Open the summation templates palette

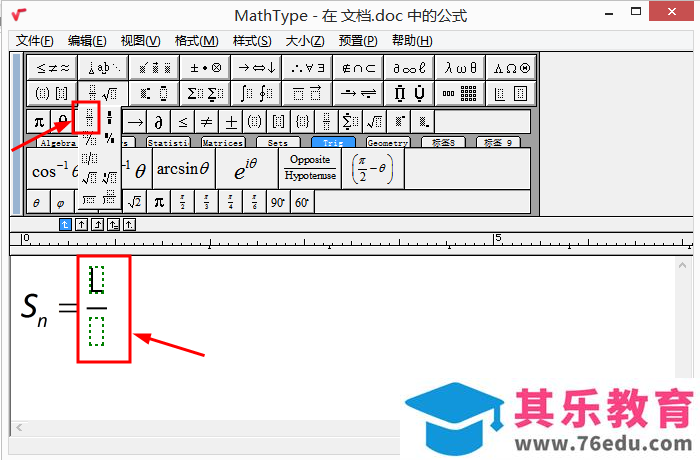click(205, 93)
